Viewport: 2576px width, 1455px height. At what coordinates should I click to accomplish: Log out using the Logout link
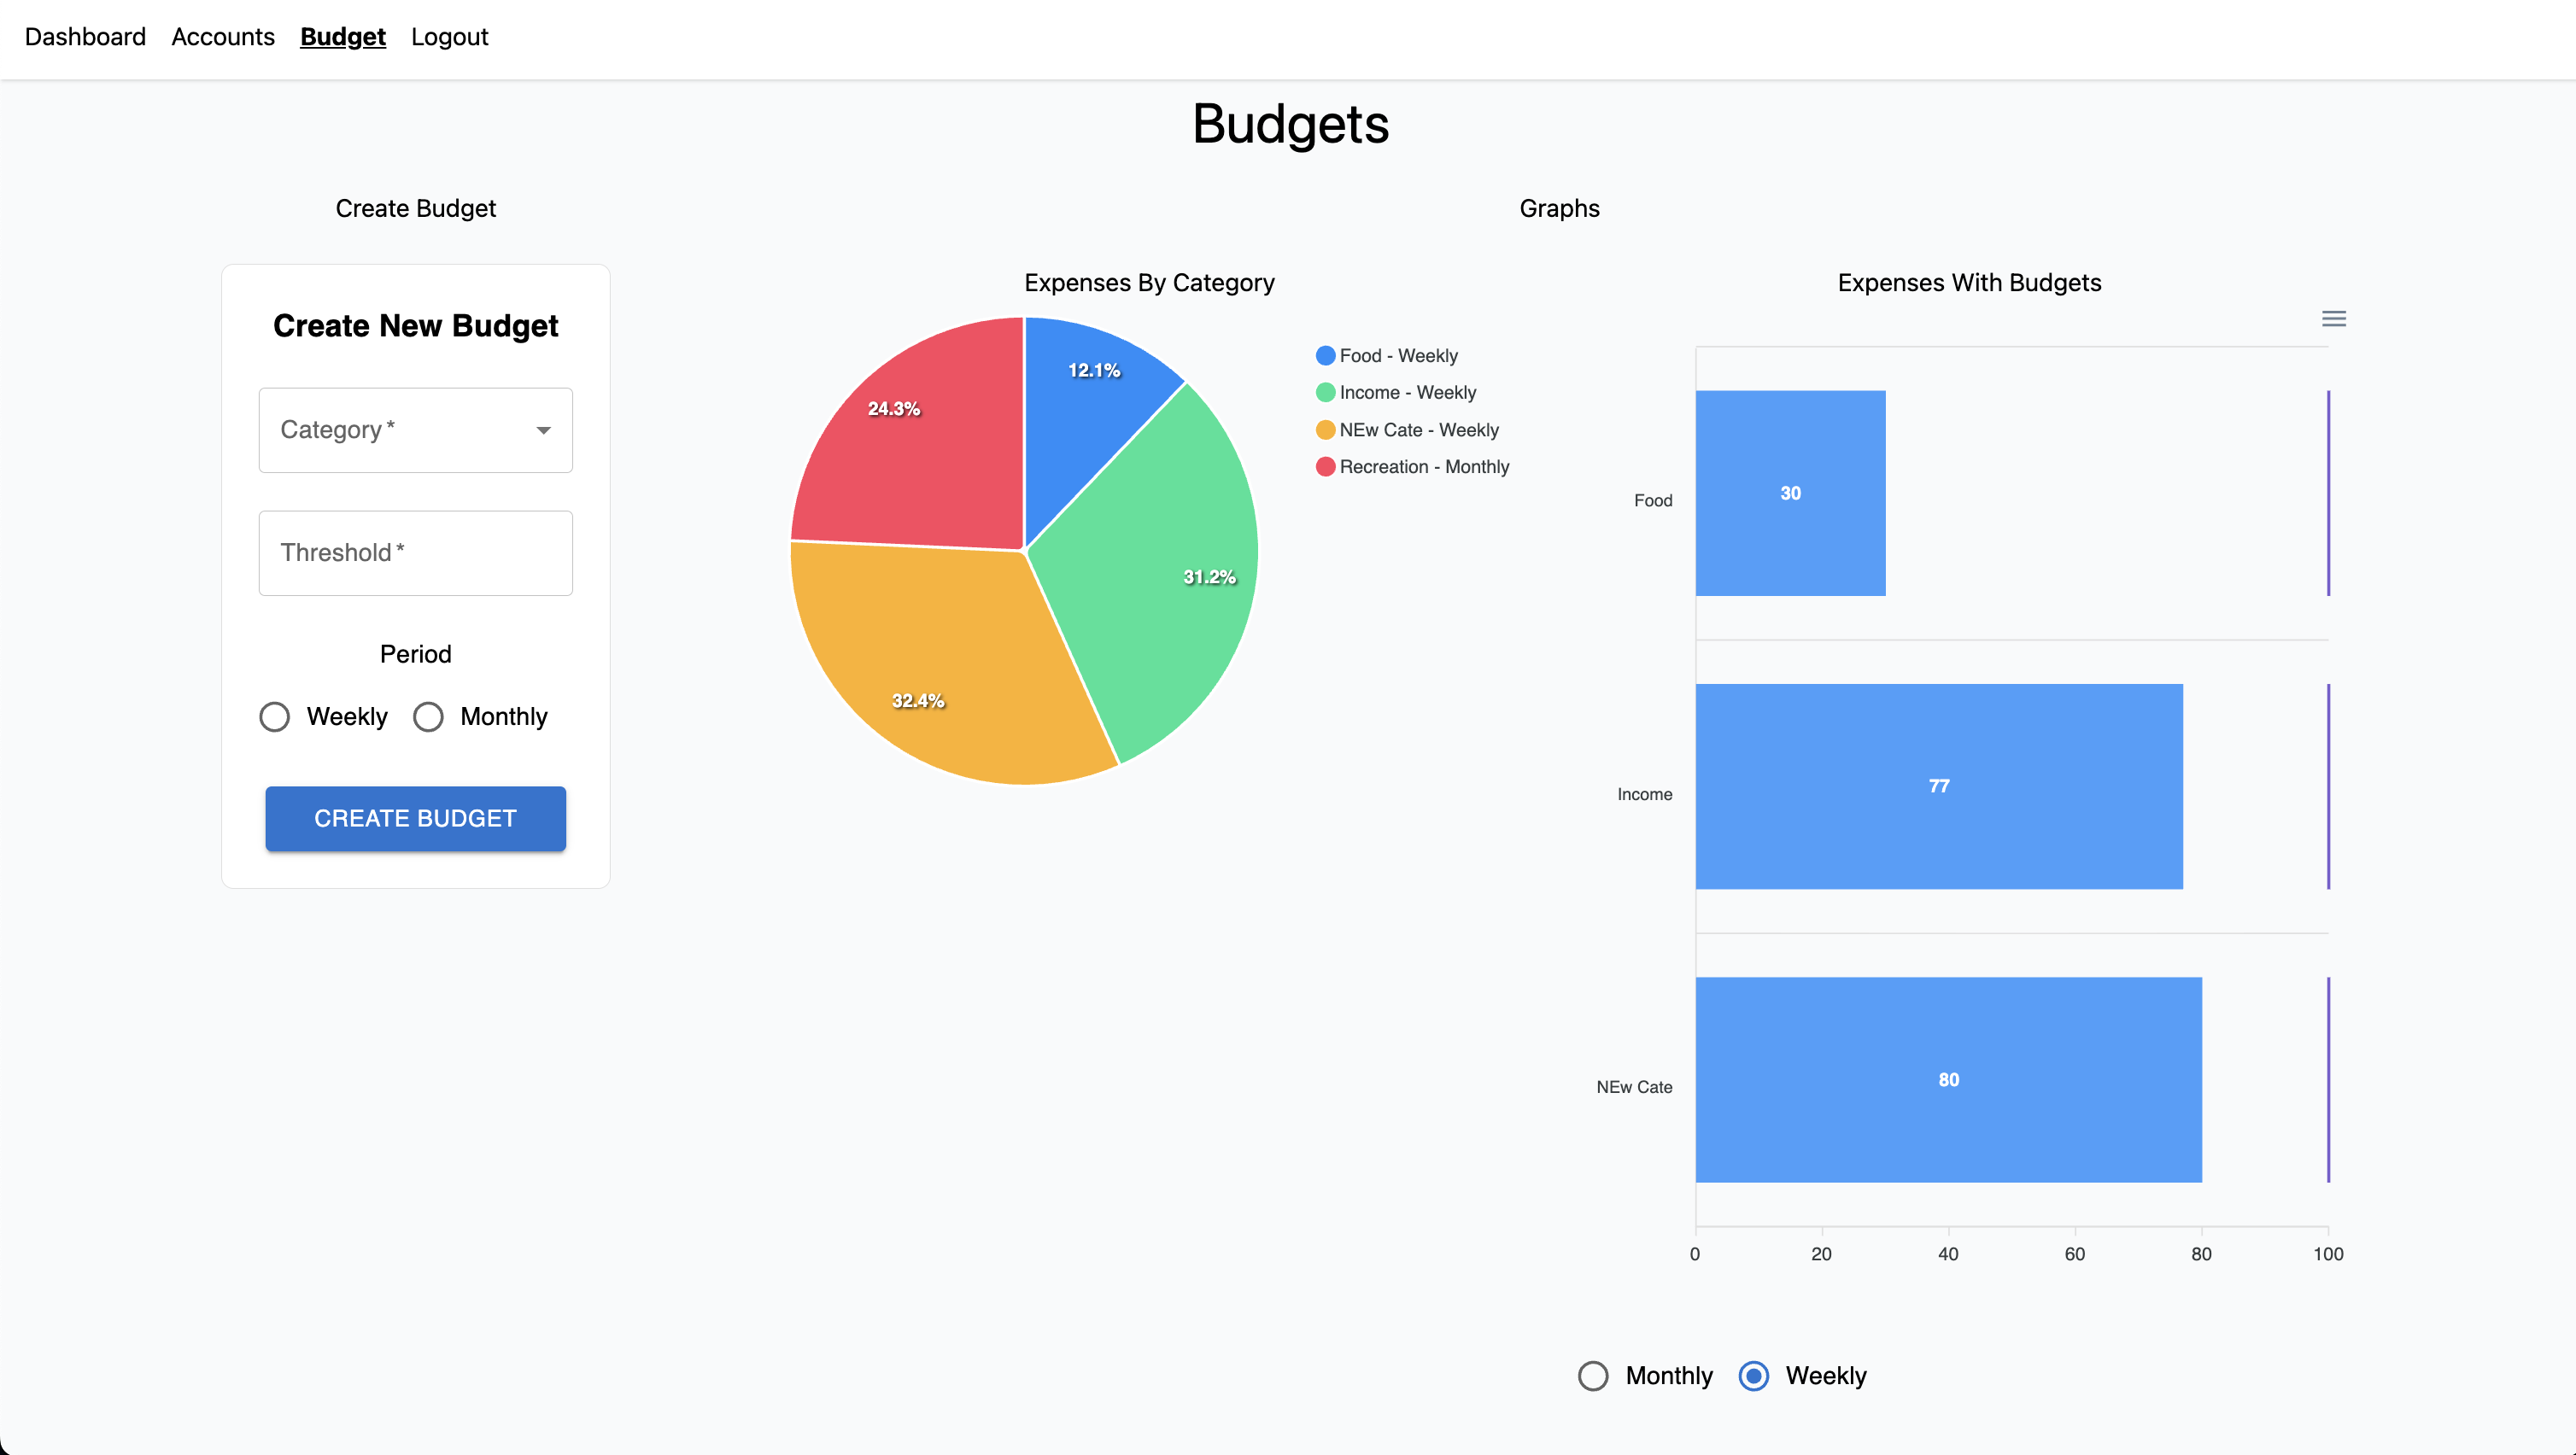click(449, 37)
